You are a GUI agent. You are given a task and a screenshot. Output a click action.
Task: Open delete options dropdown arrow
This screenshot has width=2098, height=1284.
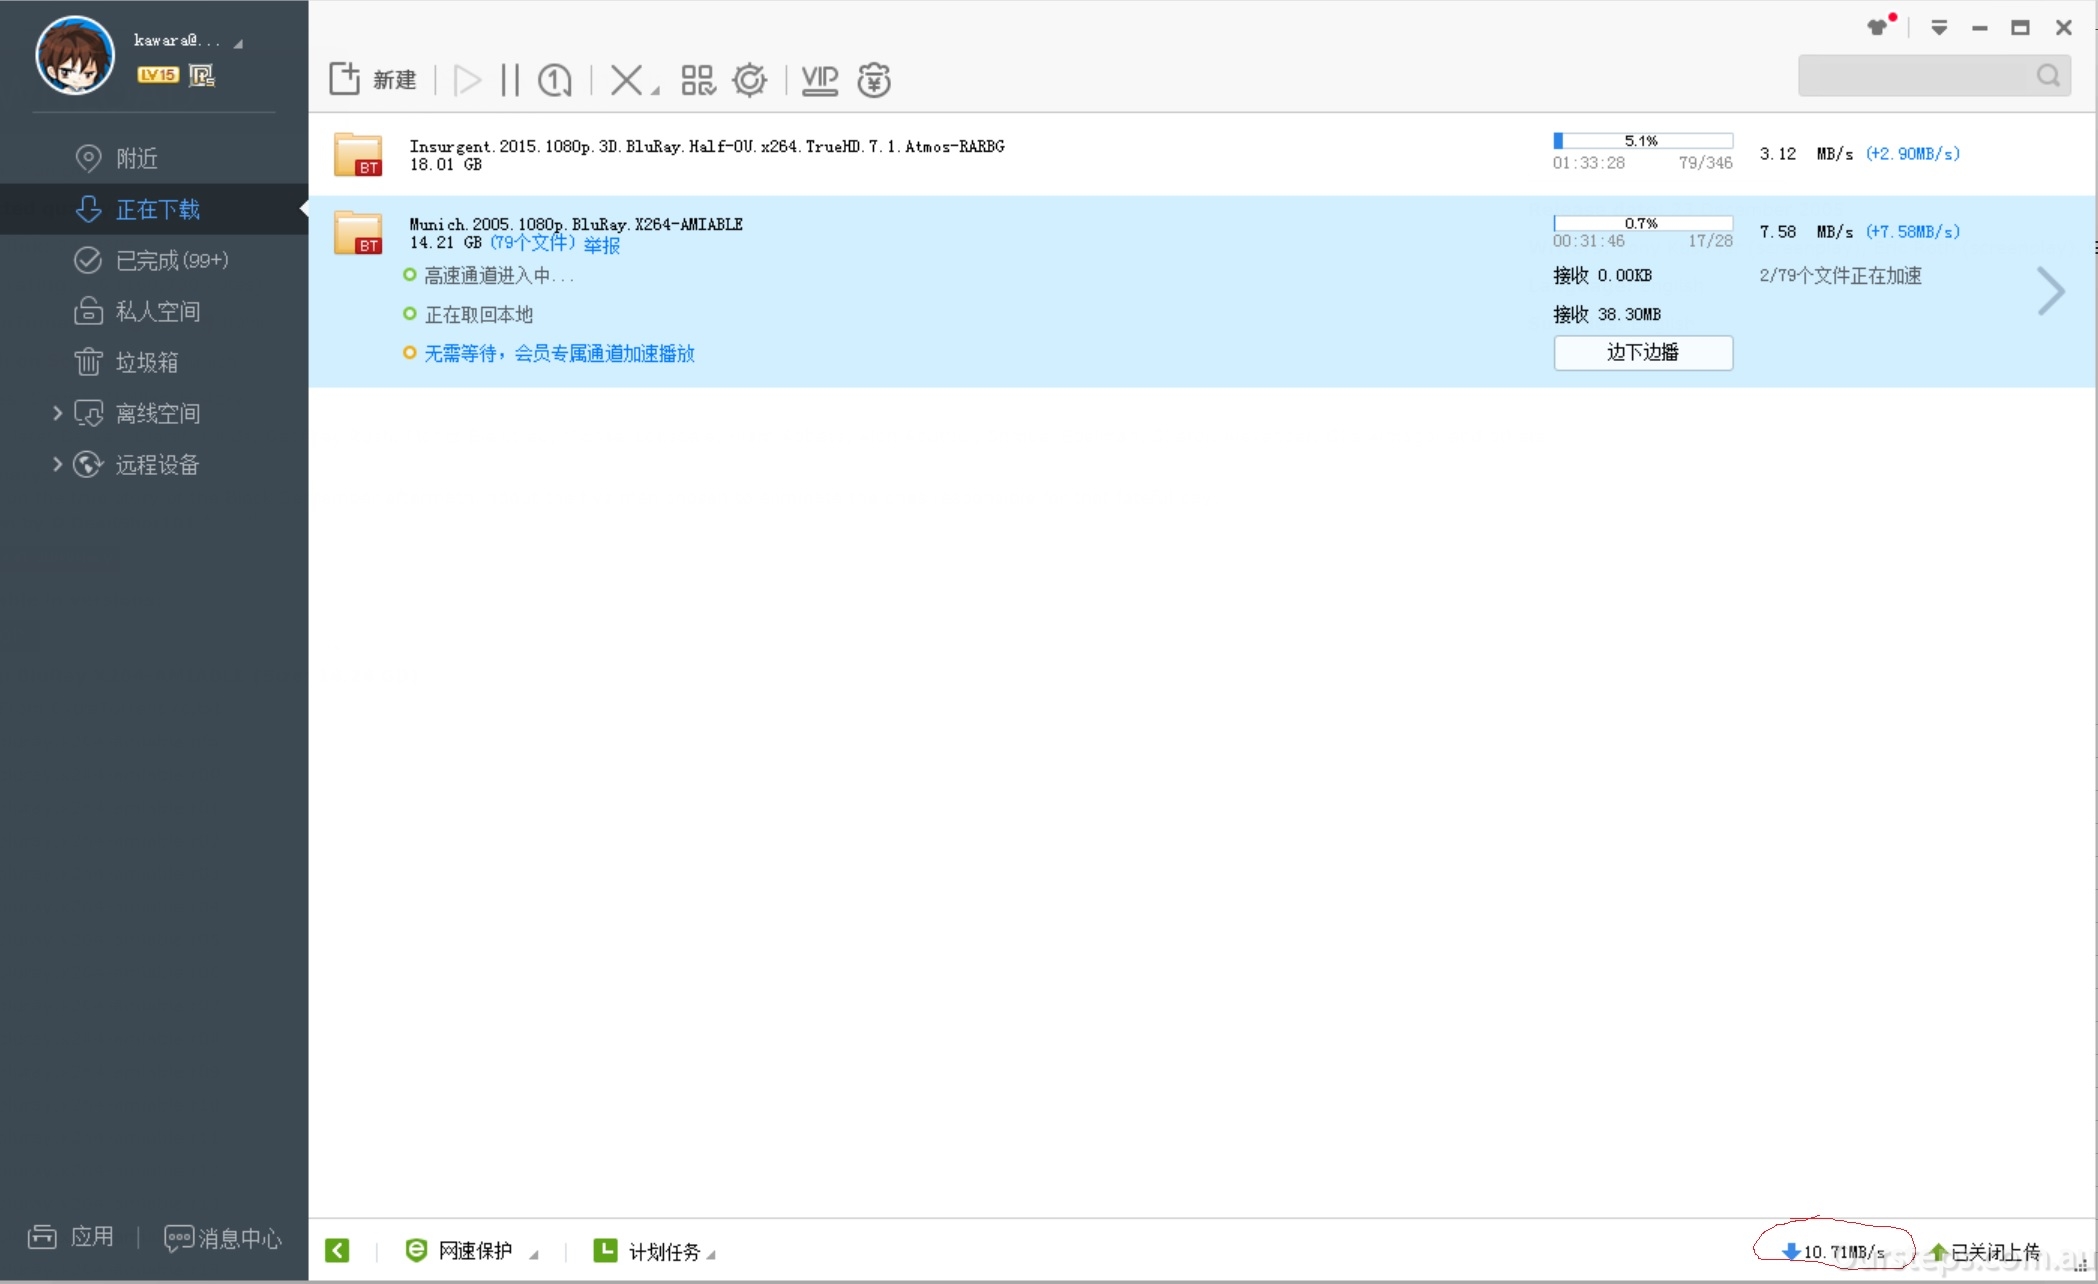tap(656, 91)
